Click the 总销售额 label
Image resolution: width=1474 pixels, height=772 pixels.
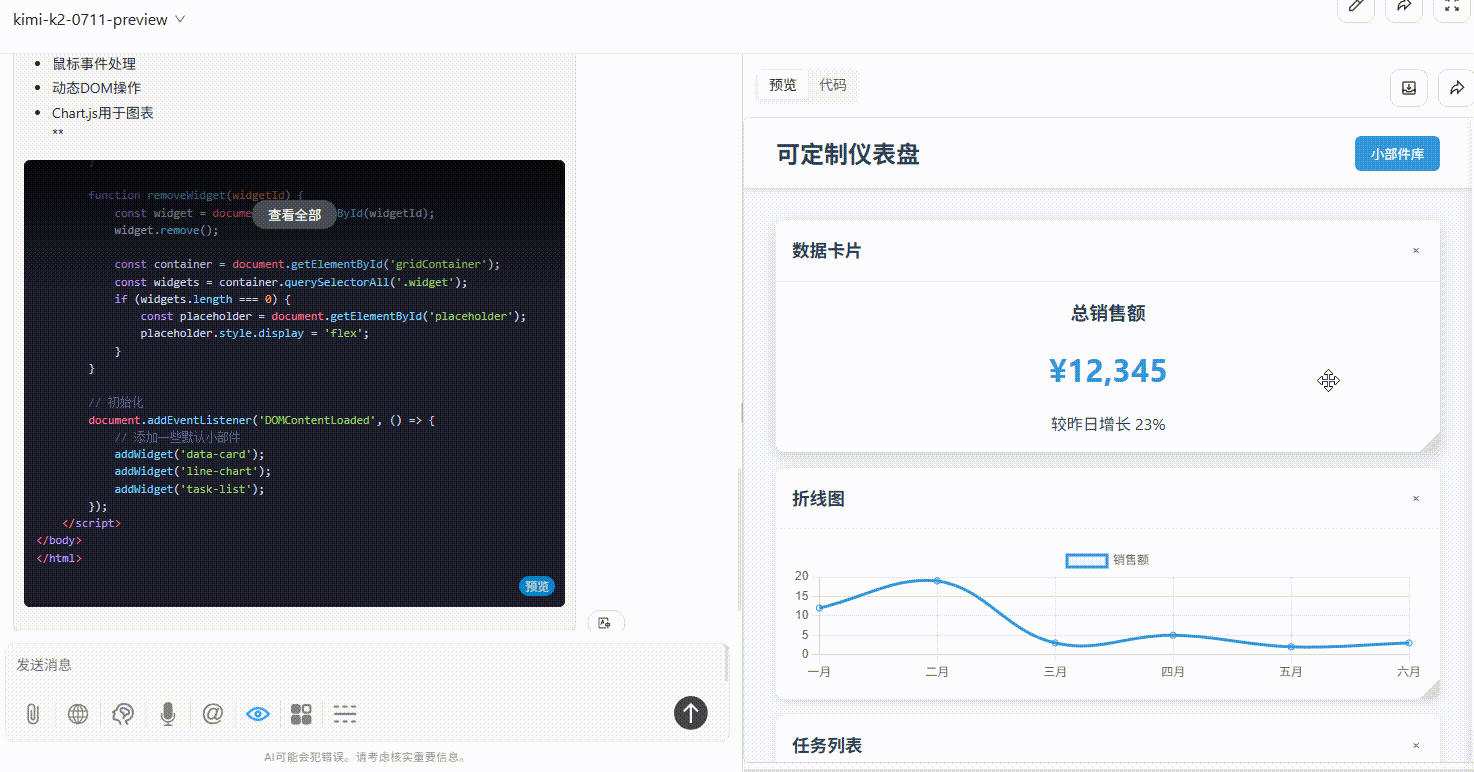(x=1108, y=313)
